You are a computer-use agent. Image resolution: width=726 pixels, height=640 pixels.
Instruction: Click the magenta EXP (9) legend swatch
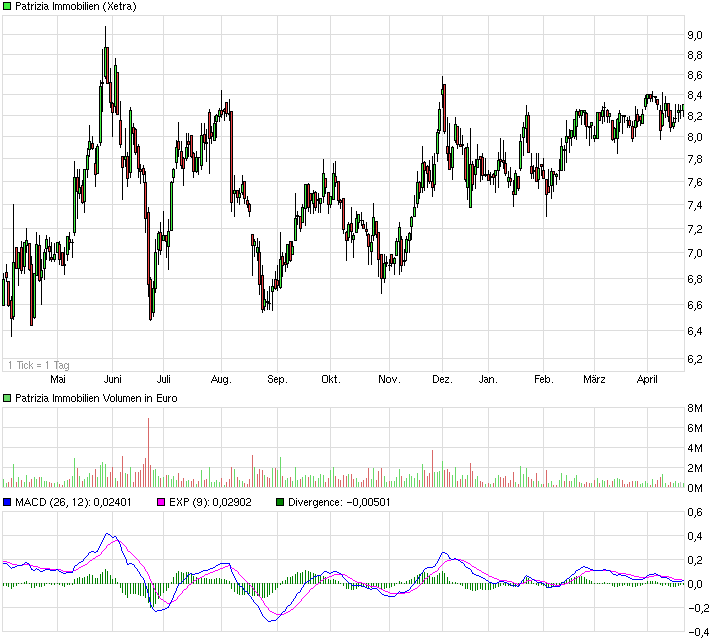click(x=161, y=502)
